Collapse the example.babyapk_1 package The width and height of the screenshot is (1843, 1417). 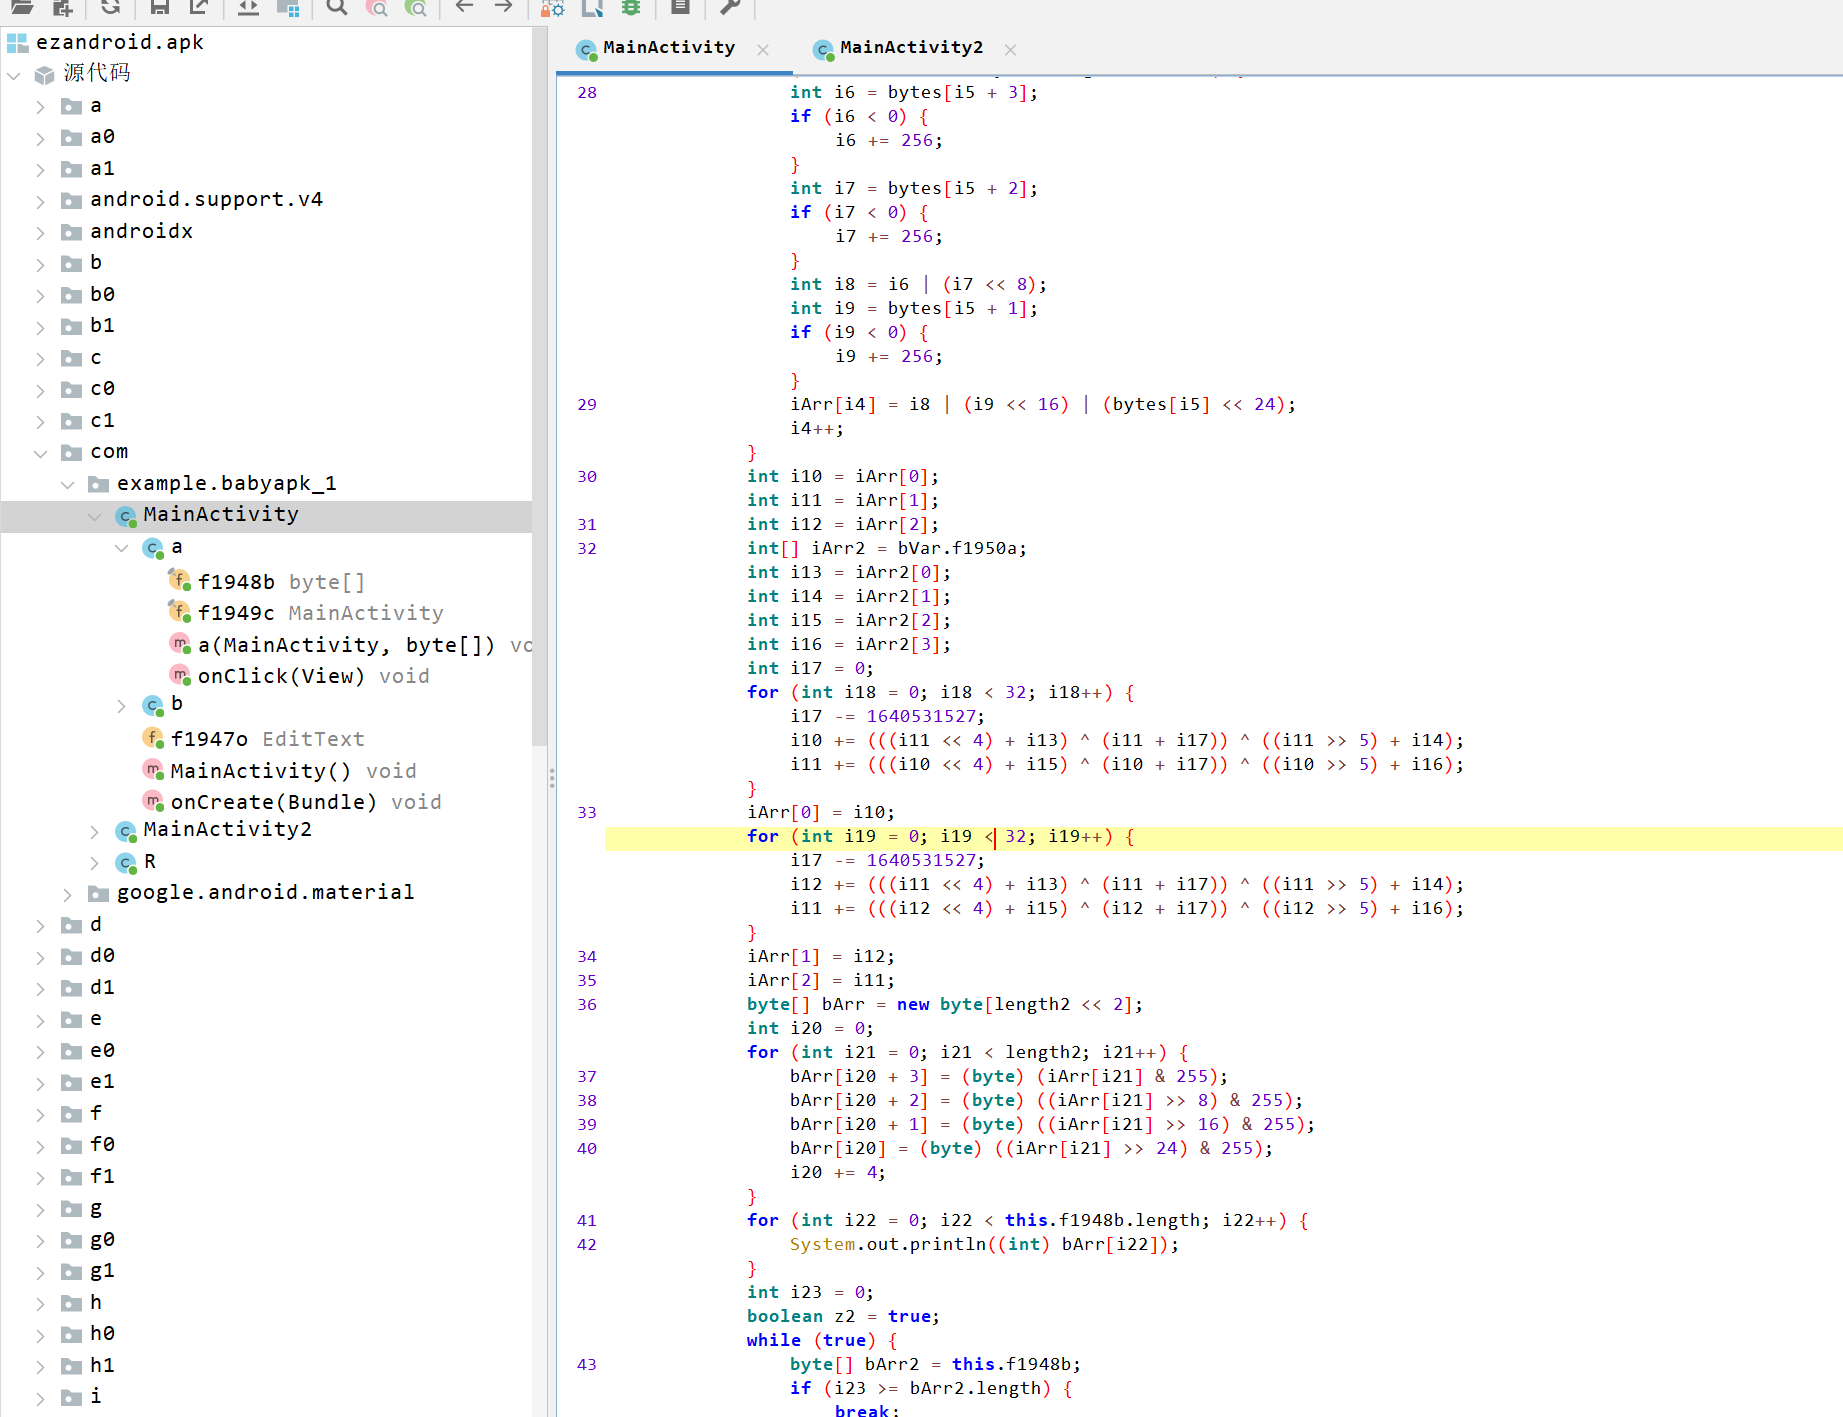pos(67,485)
